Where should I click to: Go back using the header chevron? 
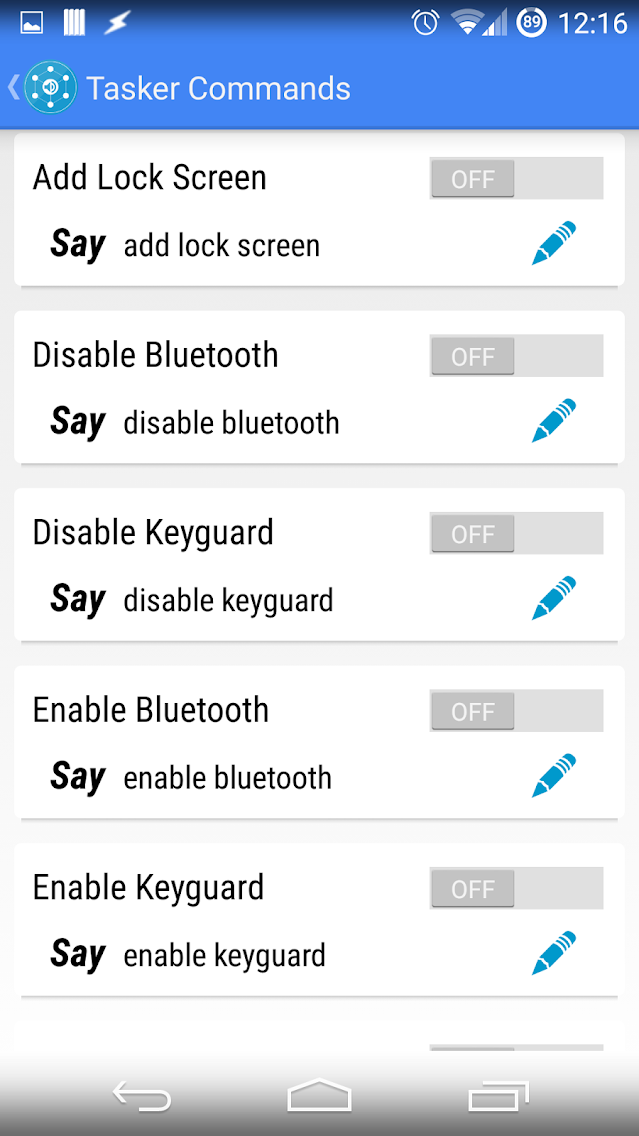pos(13,88)
